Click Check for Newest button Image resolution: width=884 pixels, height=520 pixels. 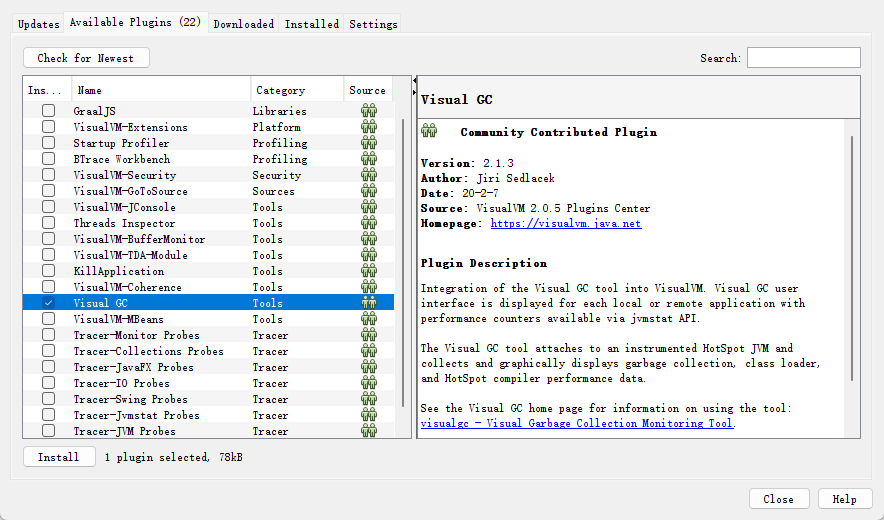coord(86,58)
